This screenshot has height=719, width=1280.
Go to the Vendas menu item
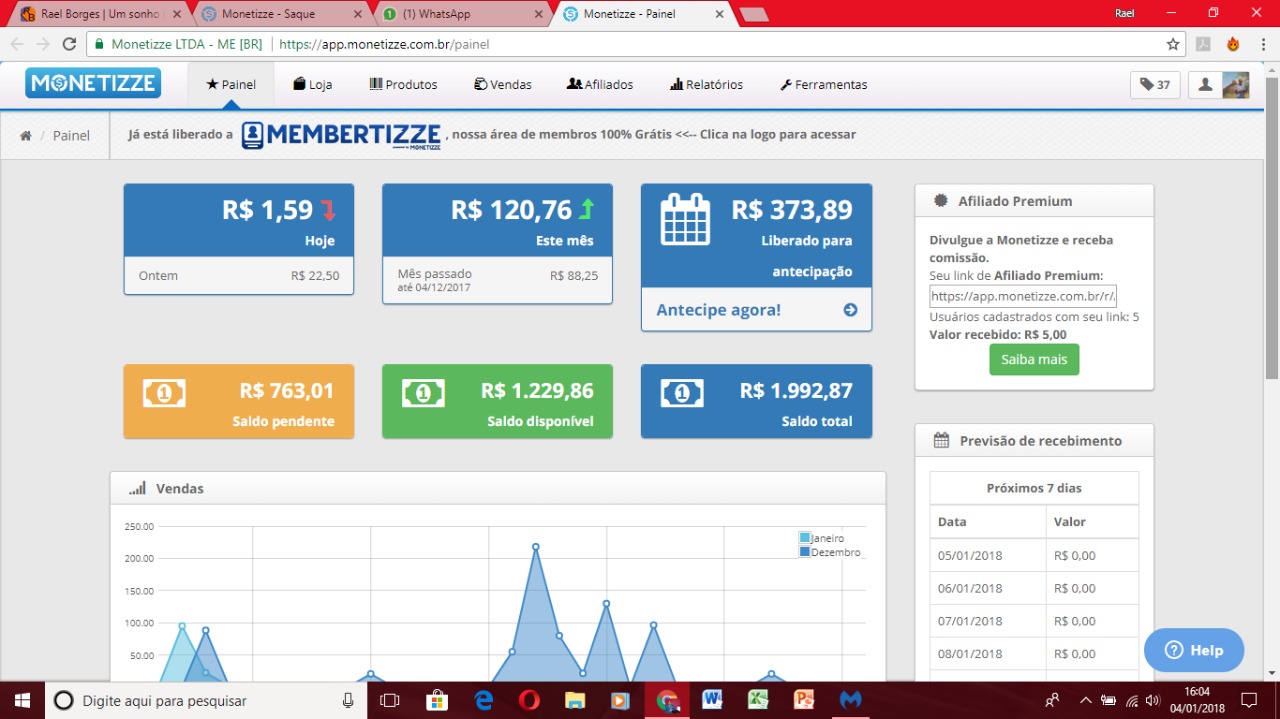(x=503, y=85)
